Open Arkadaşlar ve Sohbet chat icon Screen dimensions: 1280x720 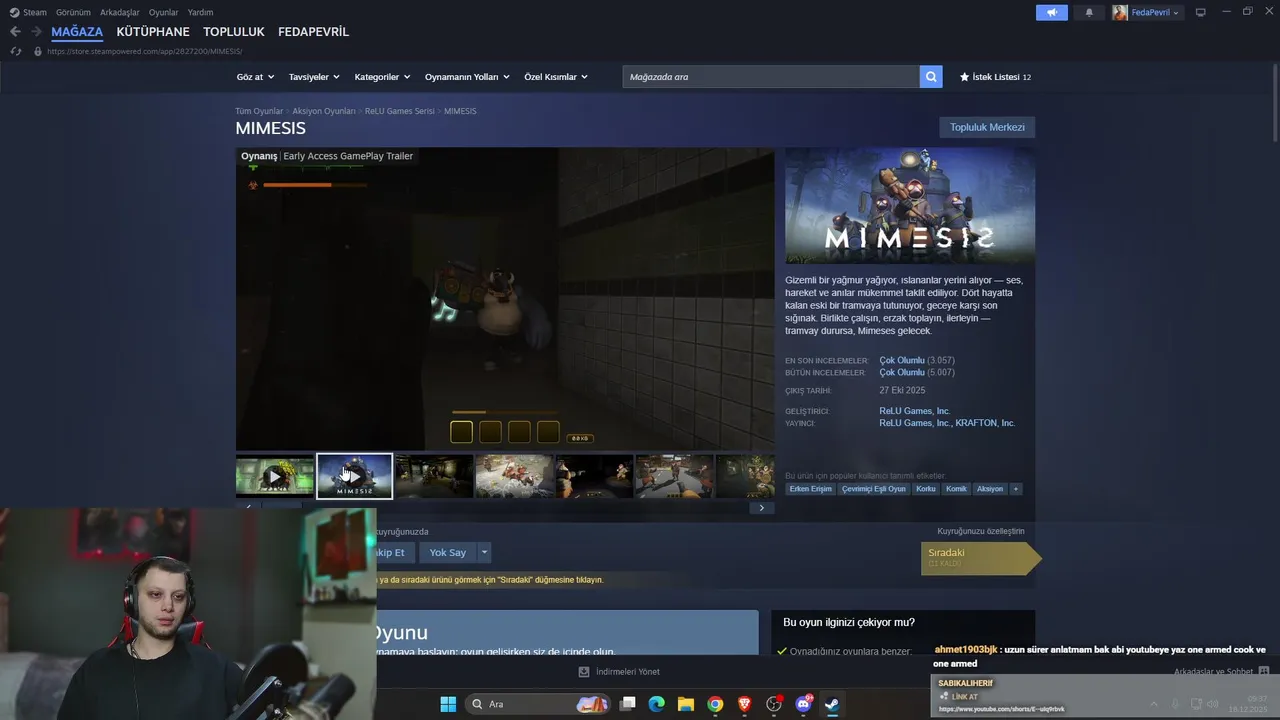1264,672
